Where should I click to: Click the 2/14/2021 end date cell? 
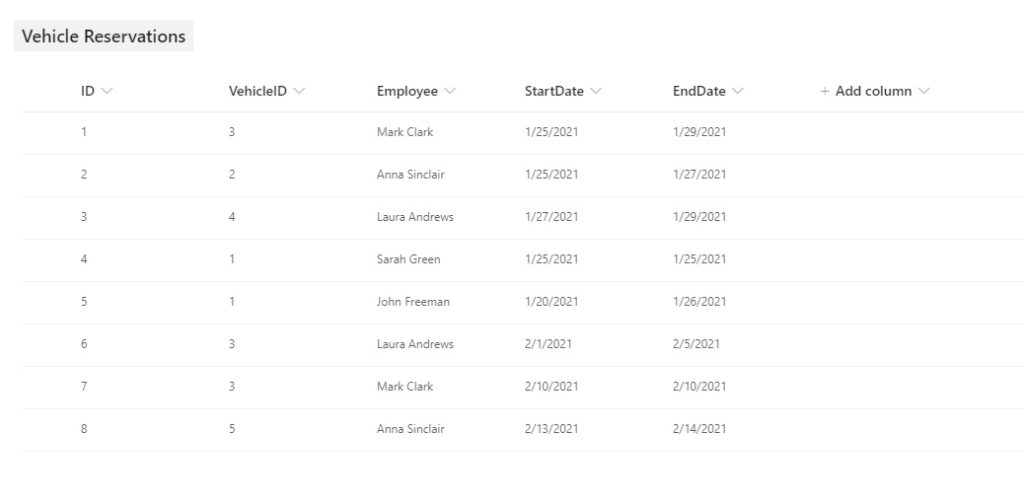click(x=699, y=429)
